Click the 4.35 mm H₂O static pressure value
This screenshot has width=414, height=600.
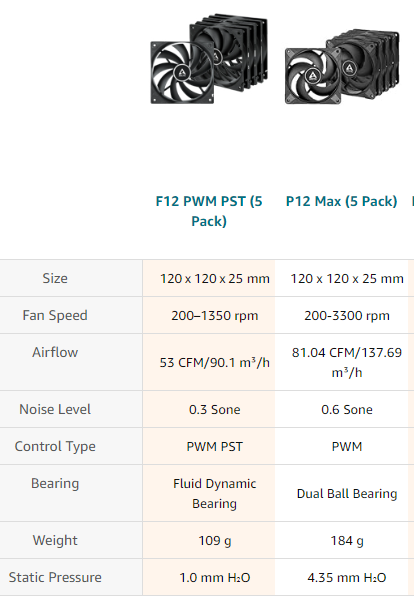coord(347,577)
